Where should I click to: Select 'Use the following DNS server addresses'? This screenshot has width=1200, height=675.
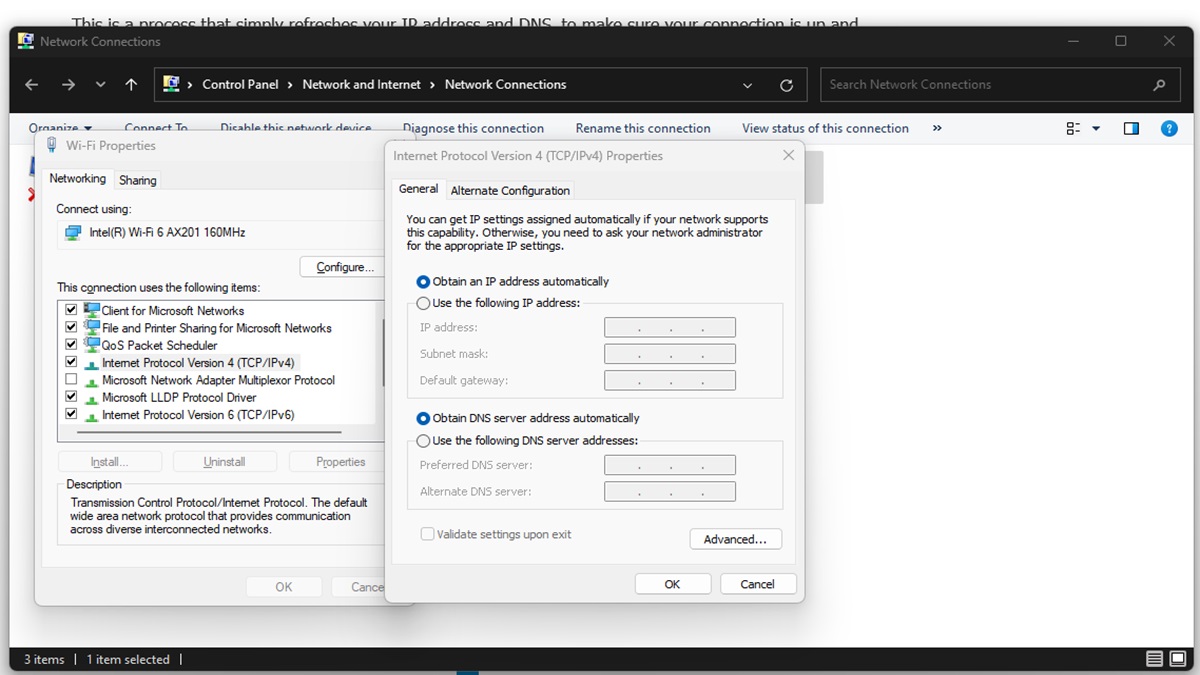point(424,441)
